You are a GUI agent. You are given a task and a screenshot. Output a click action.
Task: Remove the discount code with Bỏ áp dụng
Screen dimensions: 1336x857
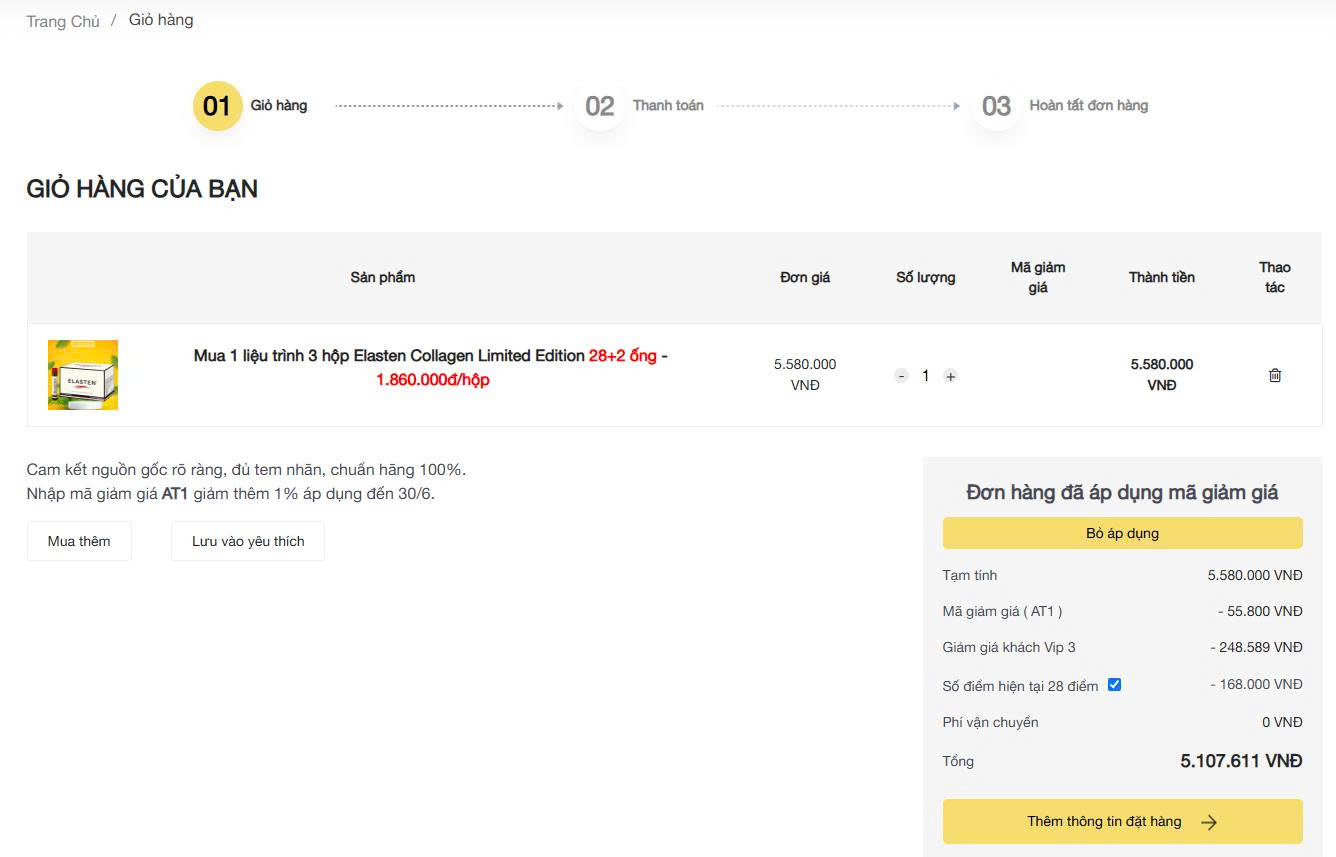pos(1122,533)
